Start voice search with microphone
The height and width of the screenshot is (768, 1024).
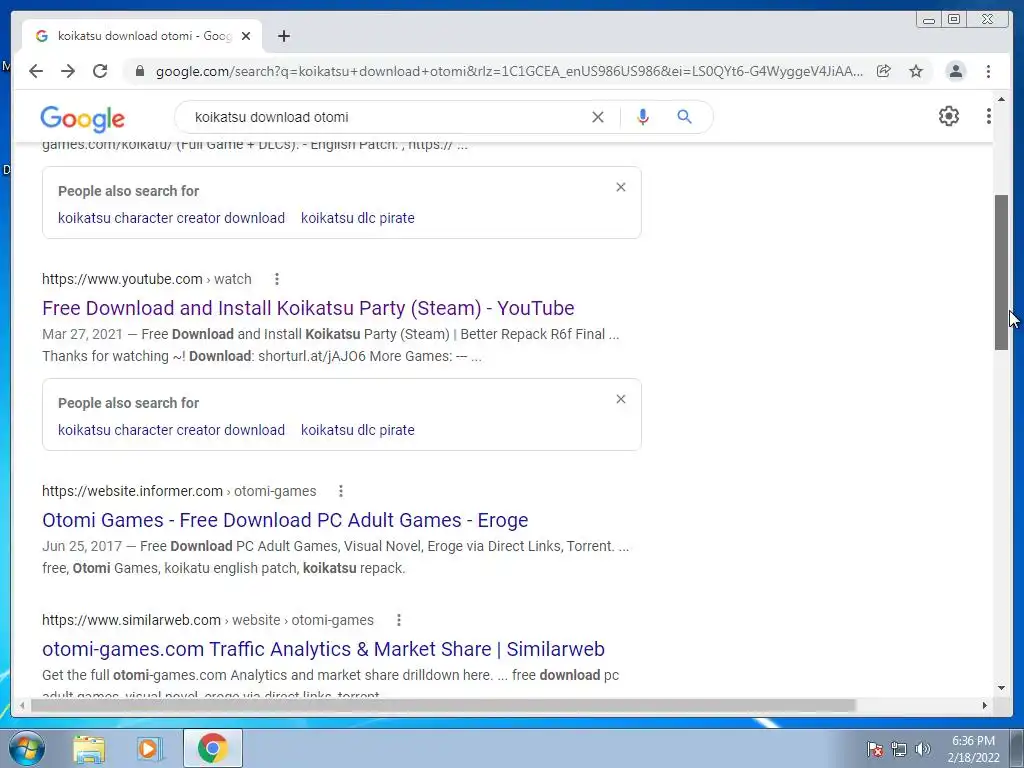[x=643, y=117]
